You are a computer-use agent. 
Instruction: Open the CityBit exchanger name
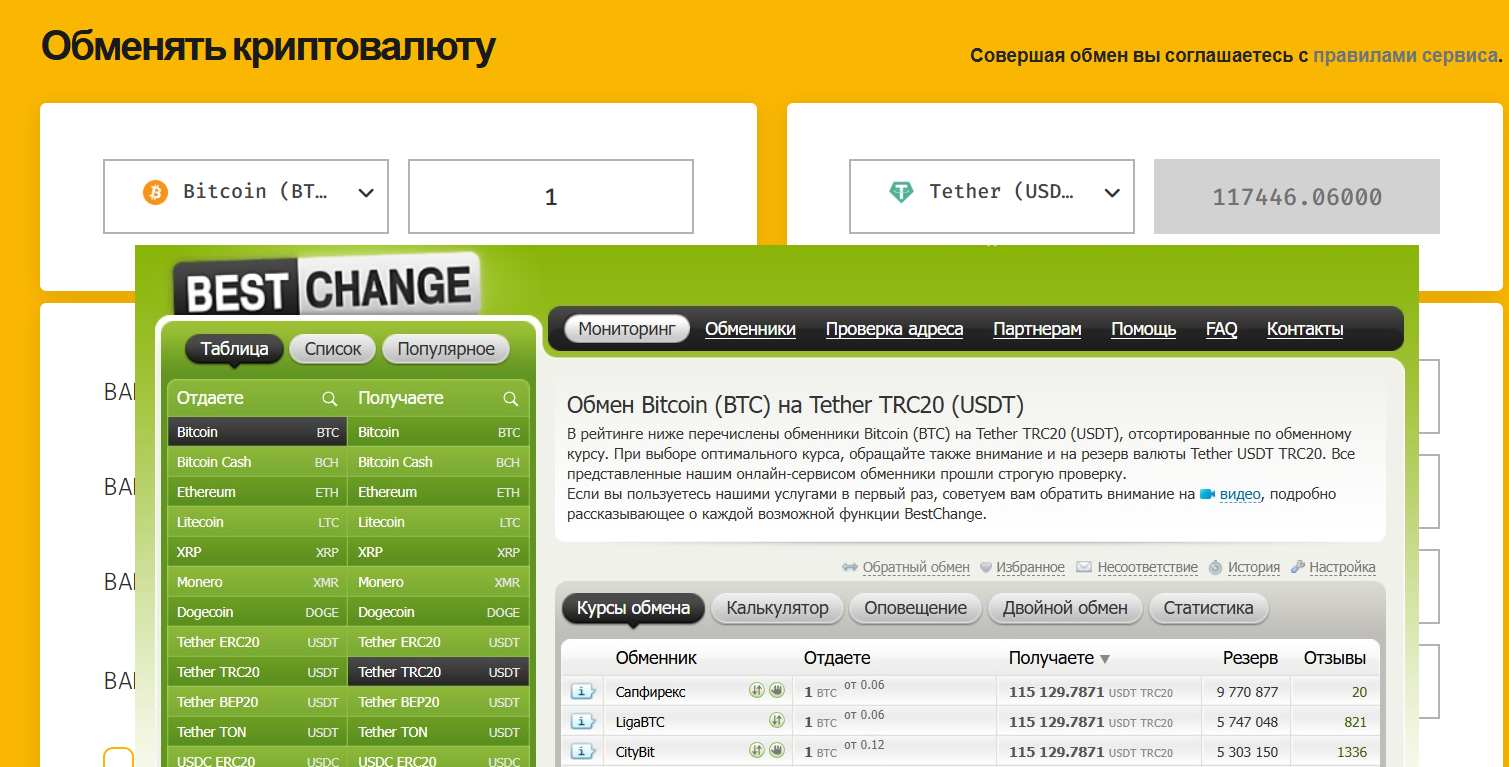click(635, 752)
